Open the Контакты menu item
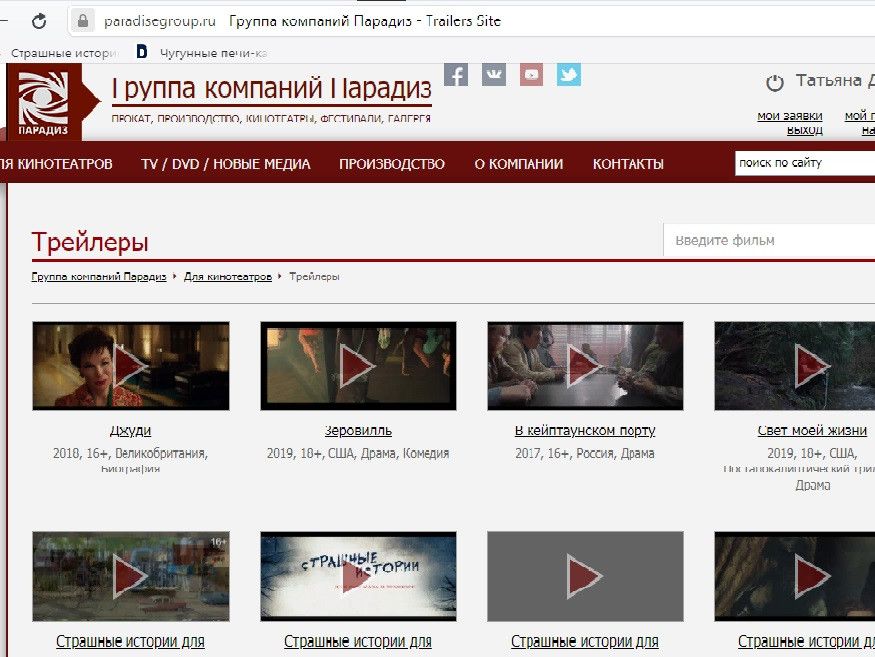 click(628, 164)
